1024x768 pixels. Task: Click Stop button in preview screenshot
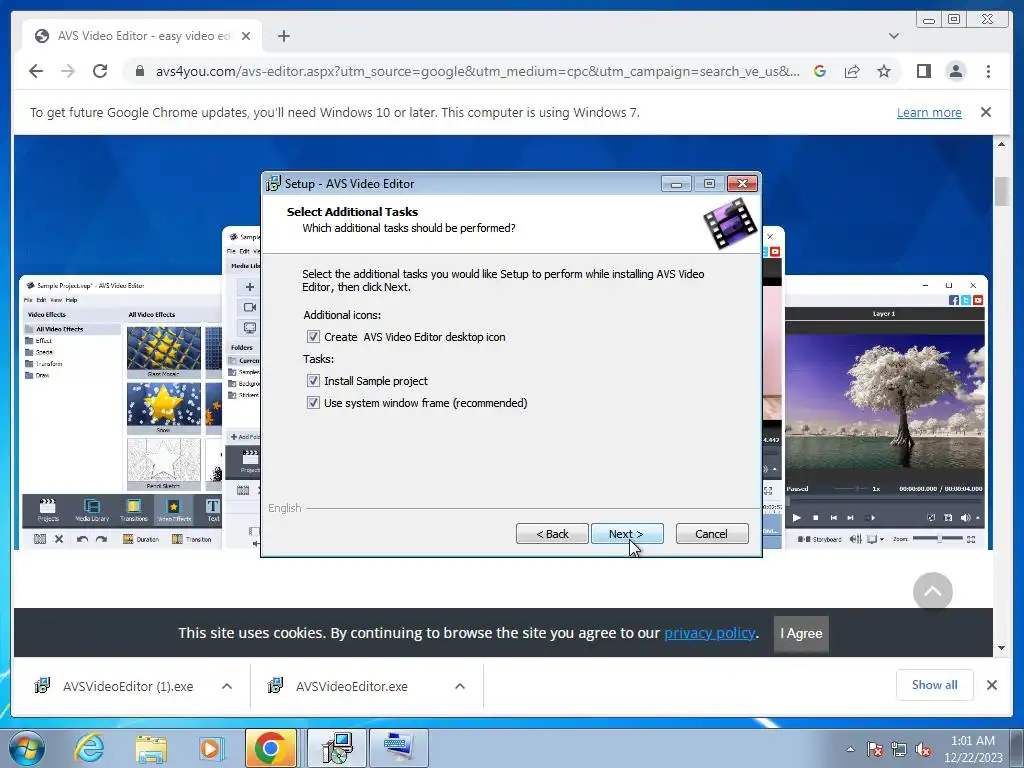815,518
